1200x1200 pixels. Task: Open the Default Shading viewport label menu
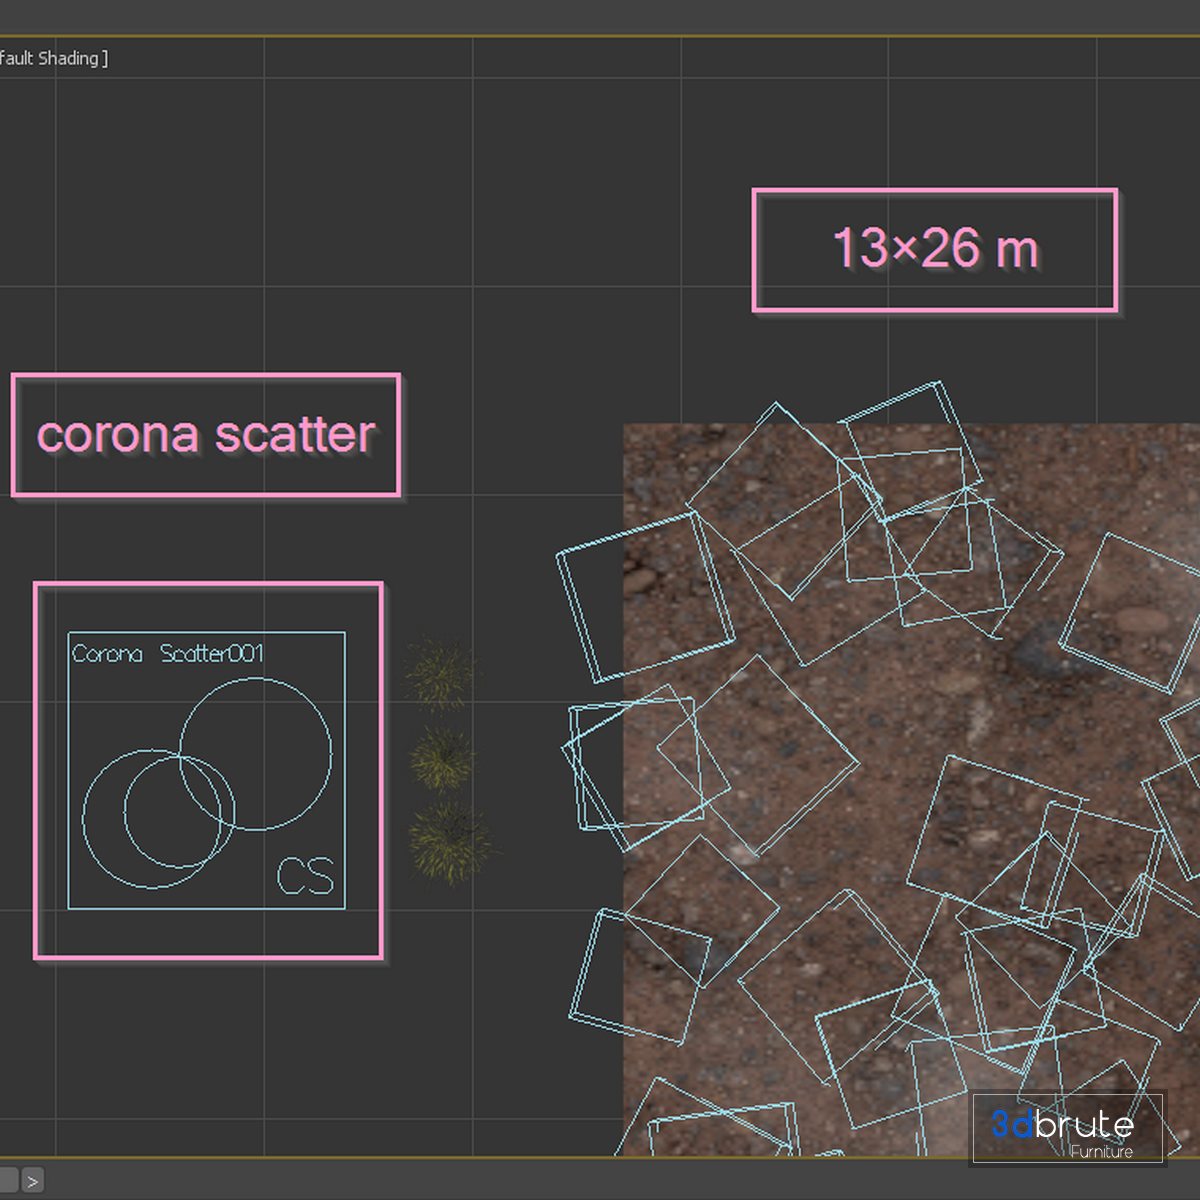pyautogui.click(x=52, y=58)
